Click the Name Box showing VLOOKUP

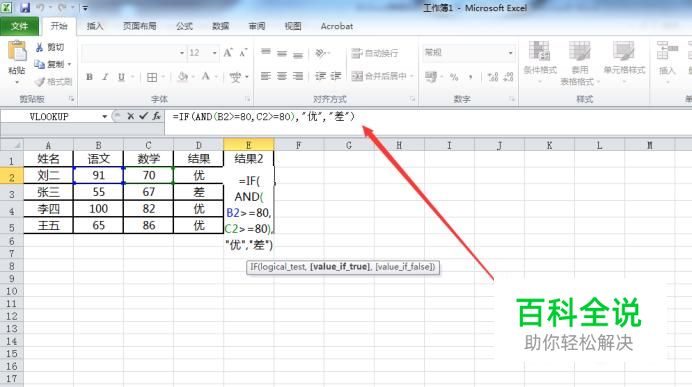coord(50,116)
